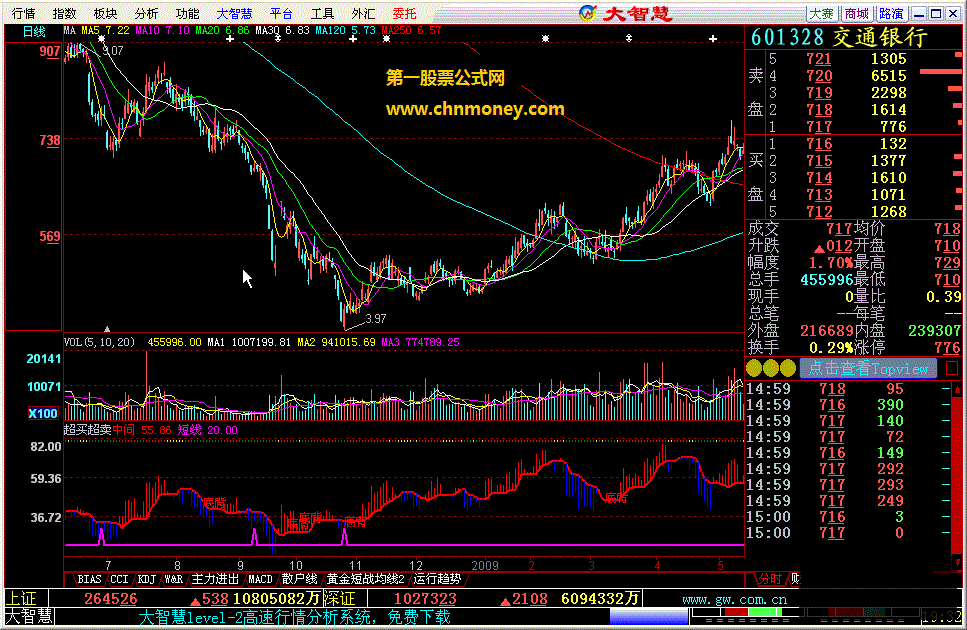Open the 功能 menu
The image size is (967, 630).
[x=187, y=13]
